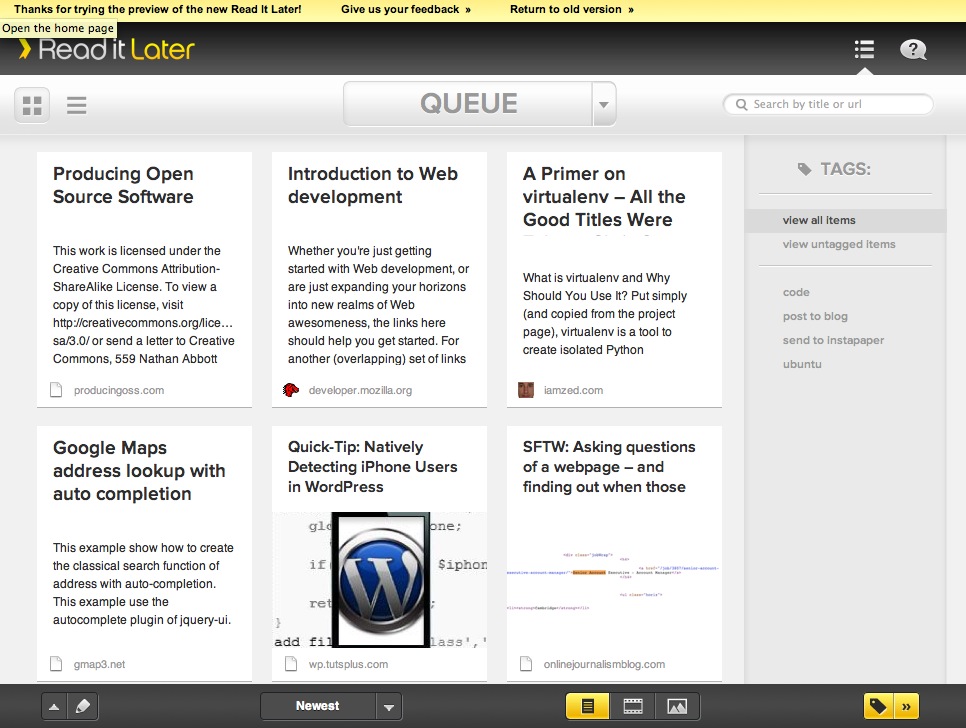This screenshot has height=728, width=966.
Task: Toggle the tags panel button
Action: [879, 706]
